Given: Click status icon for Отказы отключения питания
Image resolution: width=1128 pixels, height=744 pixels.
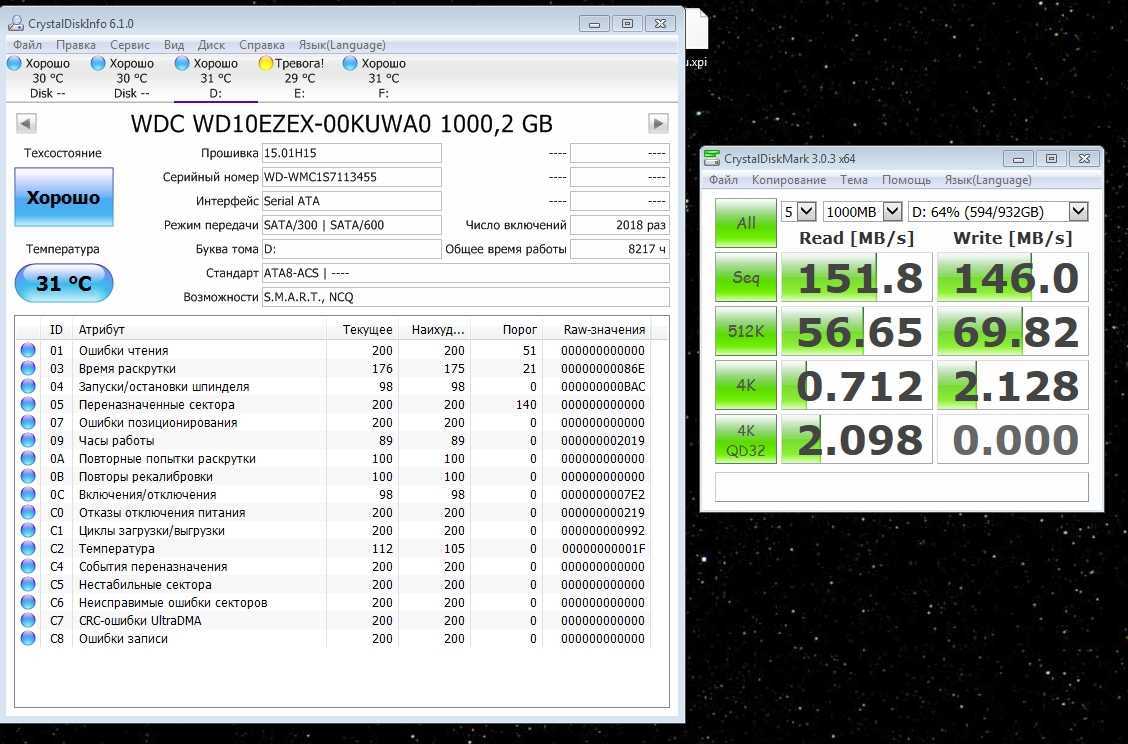Looking at the screenshot, I should tap(28, 512).
